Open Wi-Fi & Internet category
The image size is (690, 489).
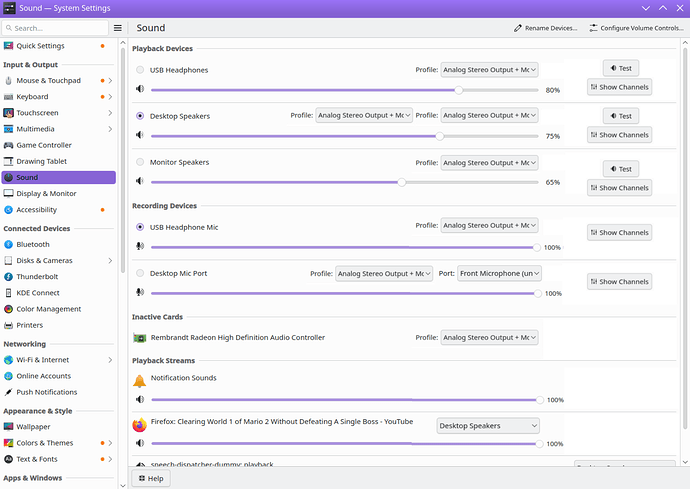click(x=58, y=360)
